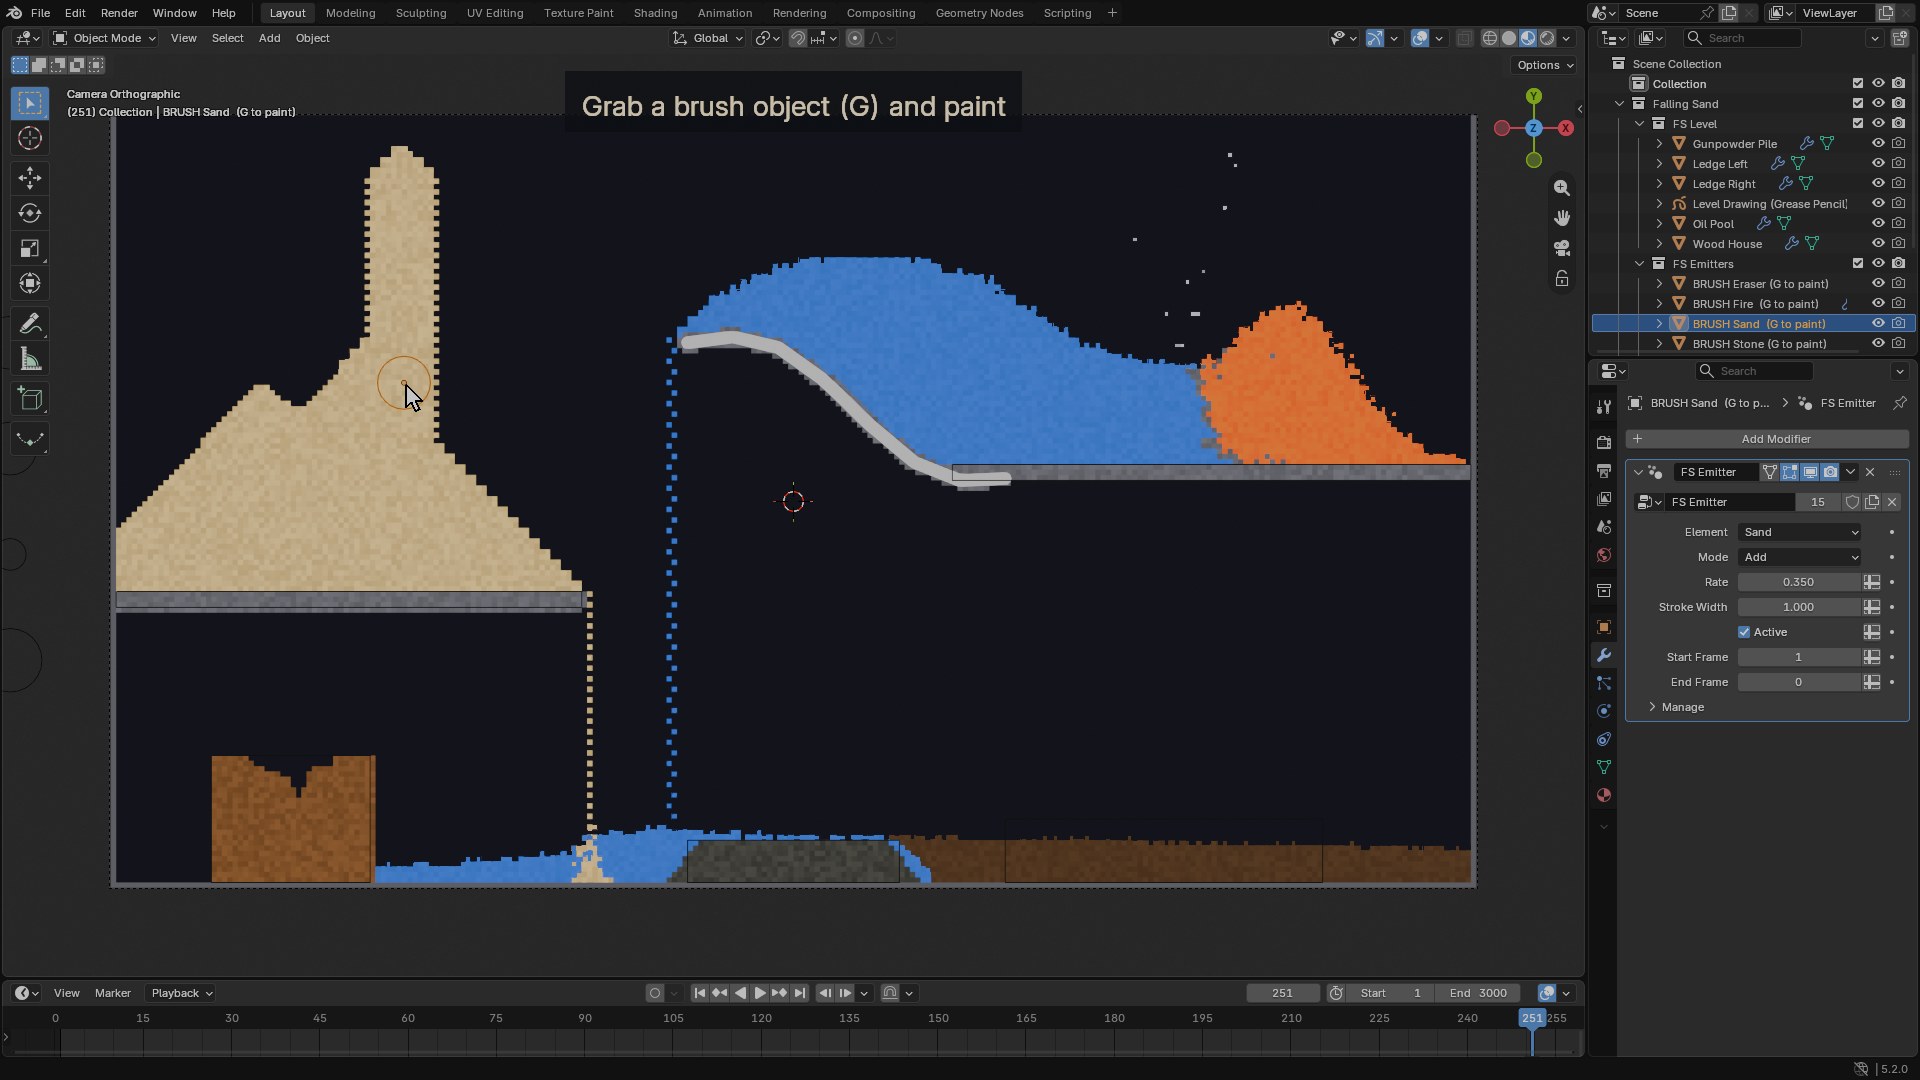Select the Move tool
Image resolution: width=1920 pixels, height=1080 pixels.
(30, 178)
